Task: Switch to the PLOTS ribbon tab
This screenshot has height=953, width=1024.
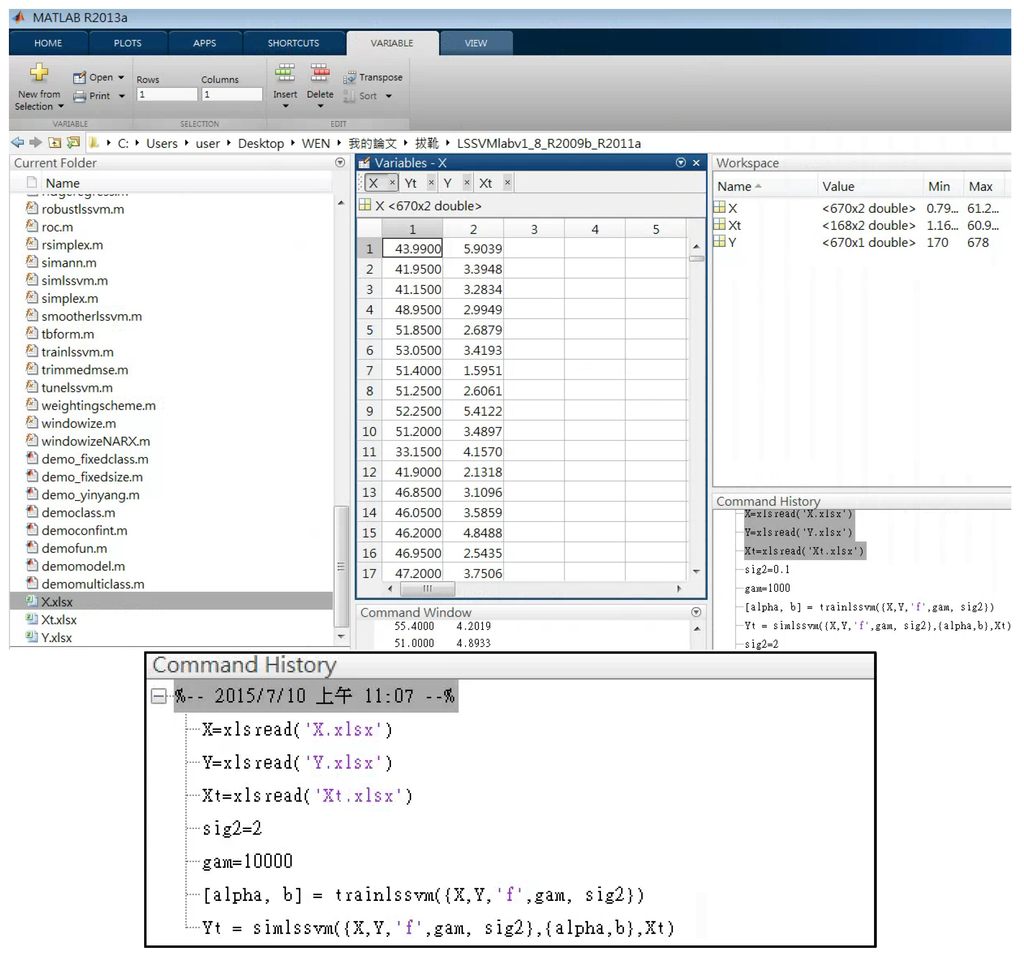Action: click(x=128, y=43)
